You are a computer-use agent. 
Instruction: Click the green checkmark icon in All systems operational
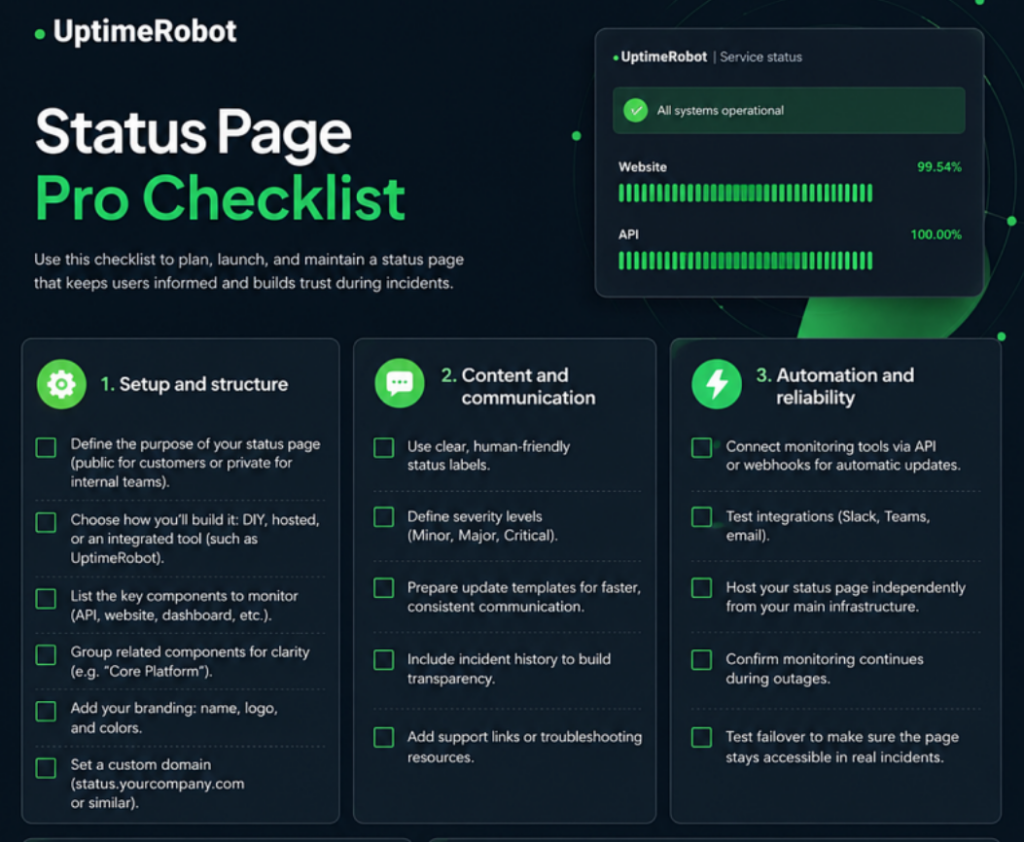[635, 110]
